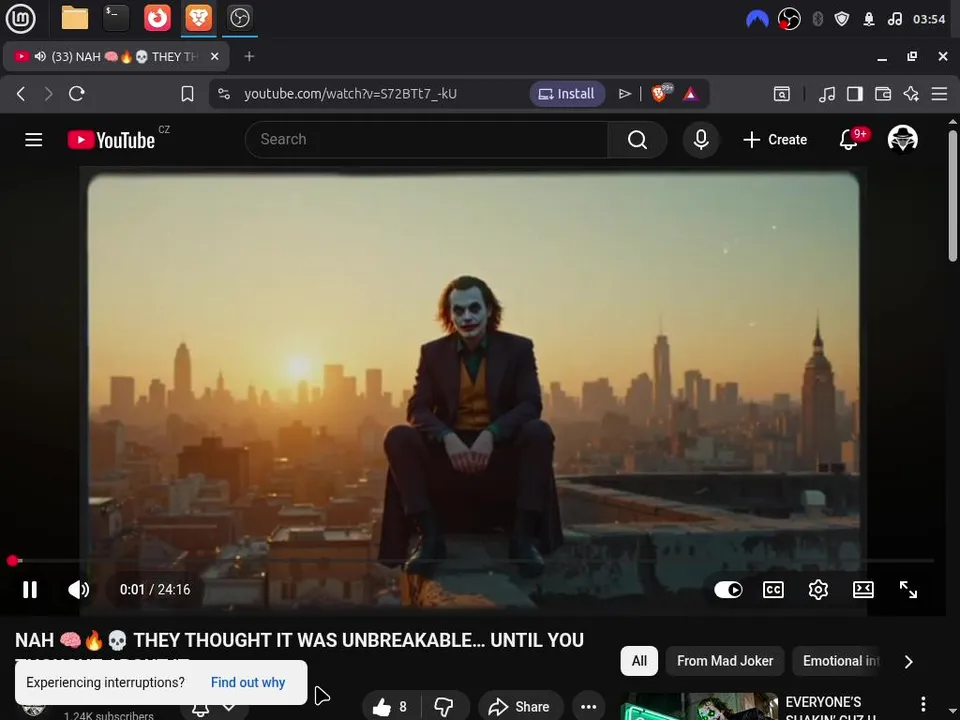Image resolution: width=960 pixels, height=720 pixels.
Task: Install YouTube as an app
Action: tap(567, 94)
